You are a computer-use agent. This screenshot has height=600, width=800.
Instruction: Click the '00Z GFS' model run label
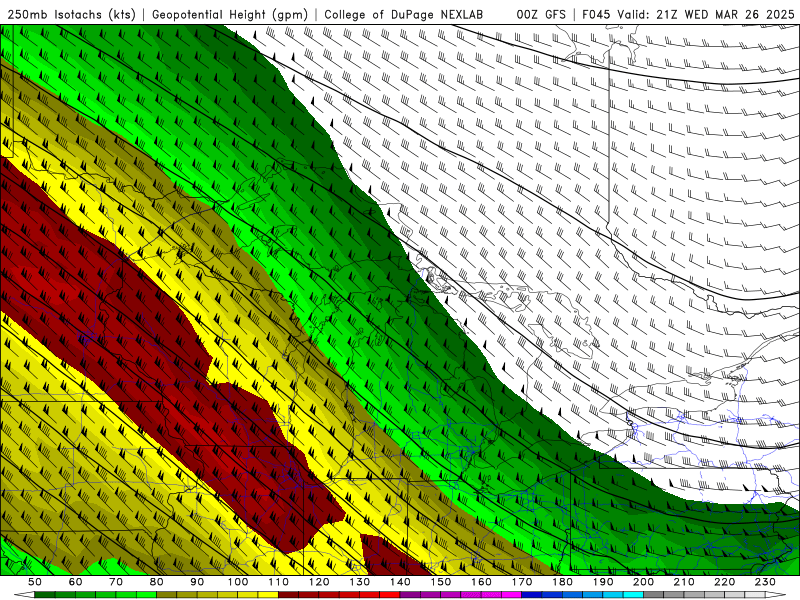[541, 15]
